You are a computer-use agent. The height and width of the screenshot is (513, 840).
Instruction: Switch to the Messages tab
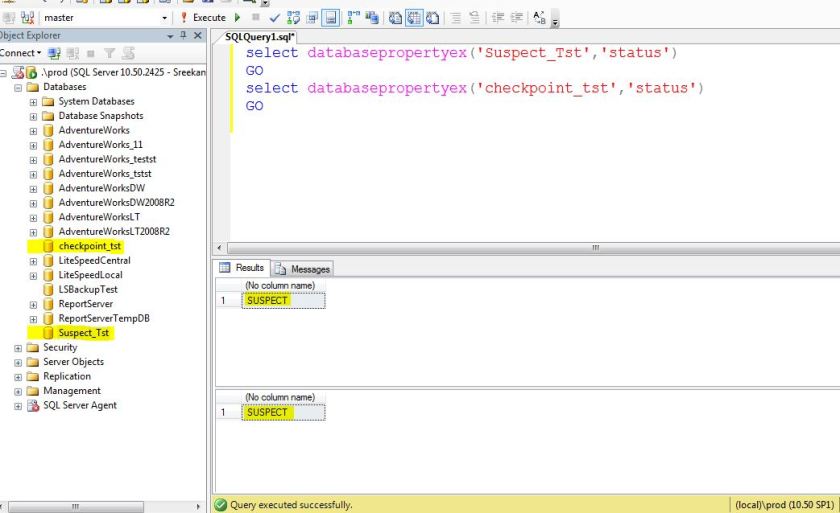click(303, 269)
